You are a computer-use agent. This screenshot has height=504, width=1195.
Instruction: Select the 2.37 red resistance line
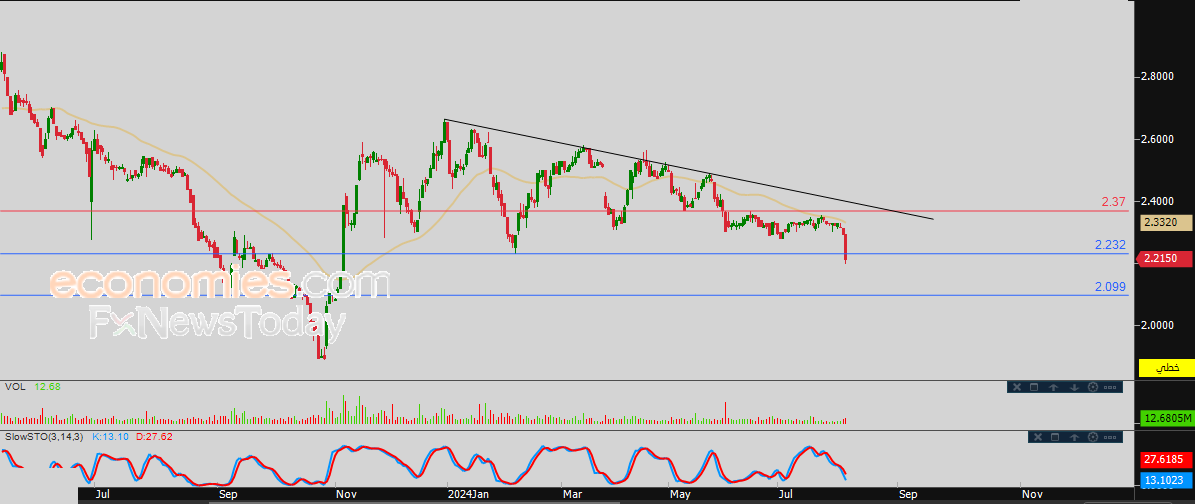click(x=564, y=210)
